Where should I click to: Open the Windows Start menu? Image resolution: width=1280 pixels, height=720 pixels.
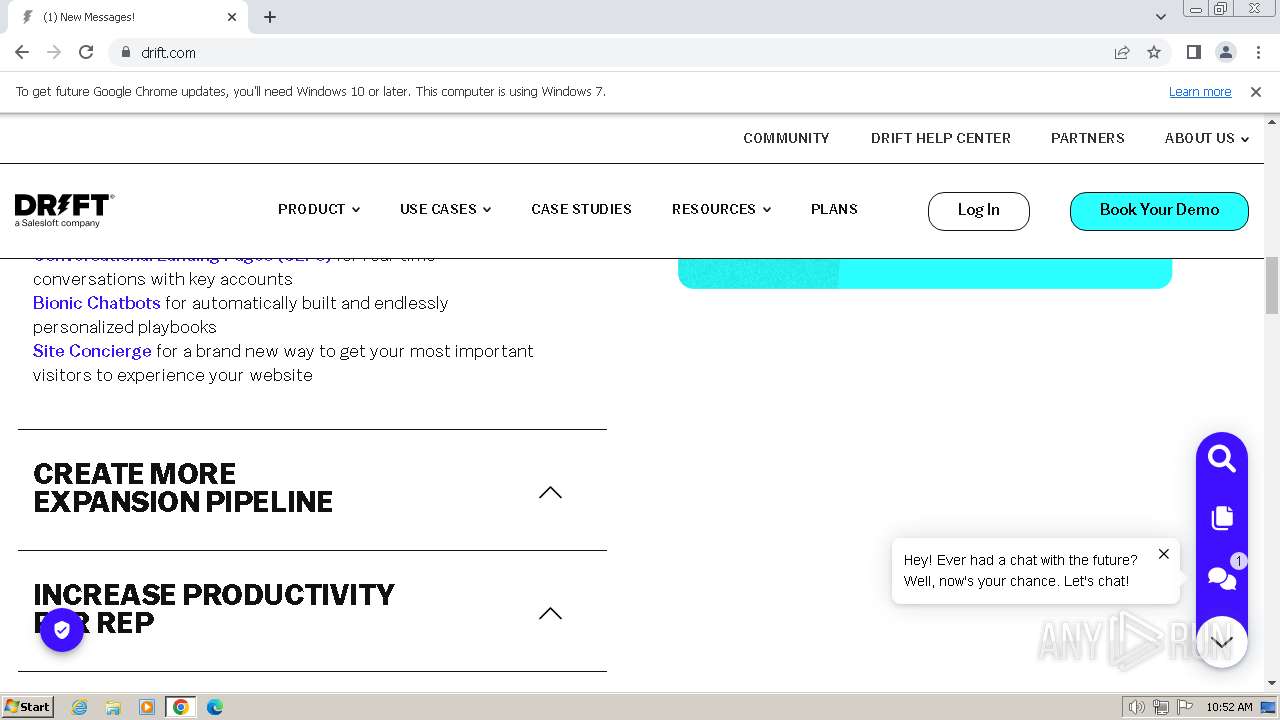pyautogui.click(x=28, y=707)
